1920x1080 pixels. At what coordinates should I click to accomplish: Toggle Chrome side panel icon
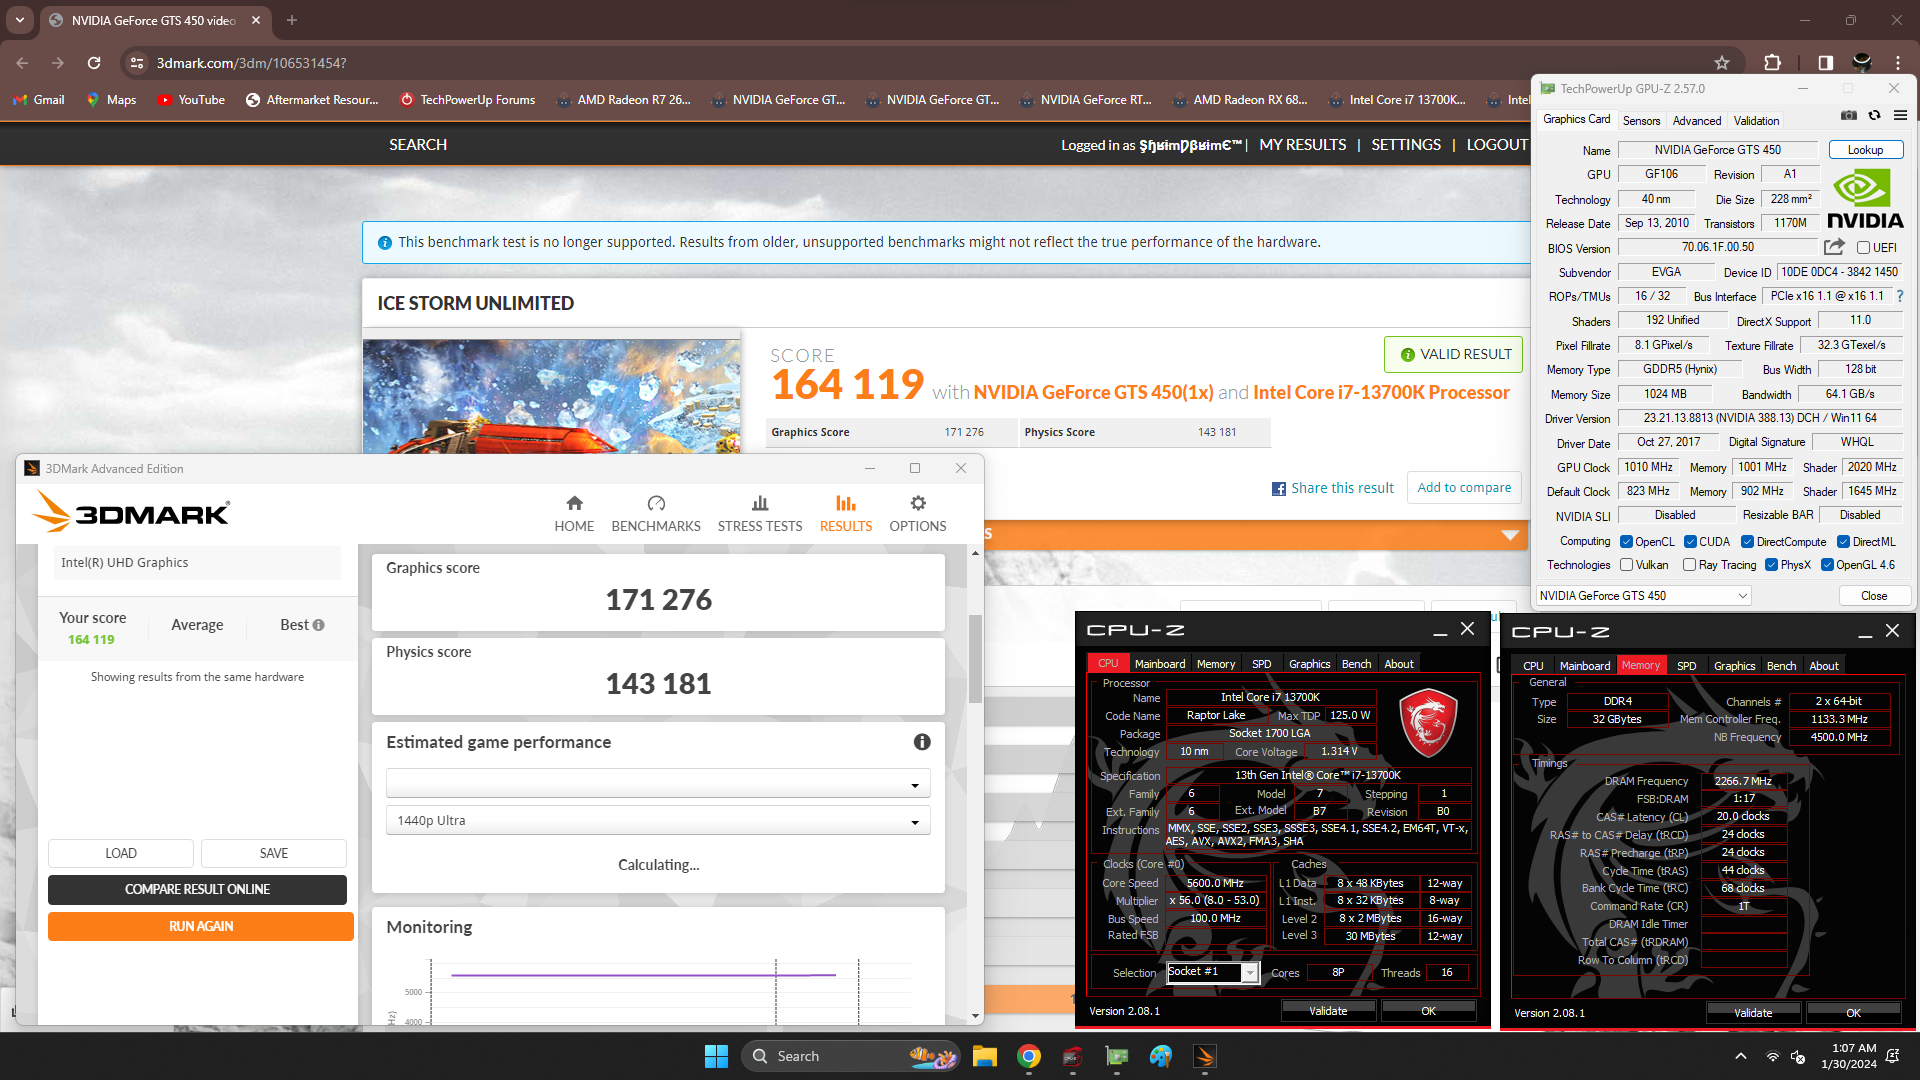1826,63
